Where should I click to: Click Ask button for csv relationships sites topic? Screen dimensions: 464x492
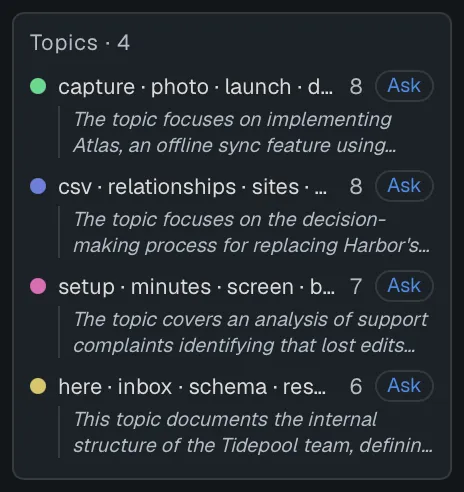click(x=404, y=186)
